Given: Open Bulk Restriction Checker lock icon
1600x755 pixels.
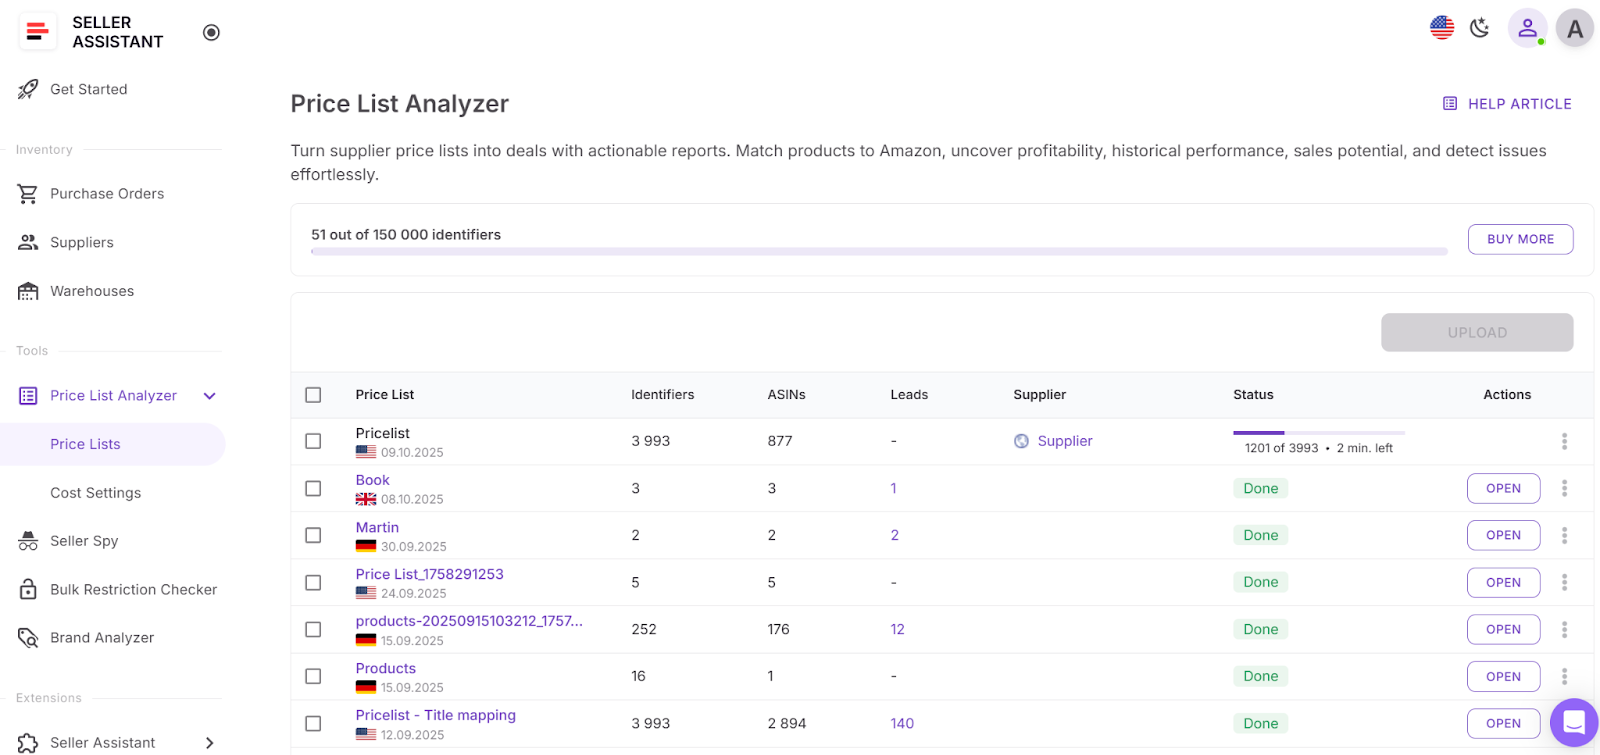Looking at the screenshot, I should coord(28,589).
